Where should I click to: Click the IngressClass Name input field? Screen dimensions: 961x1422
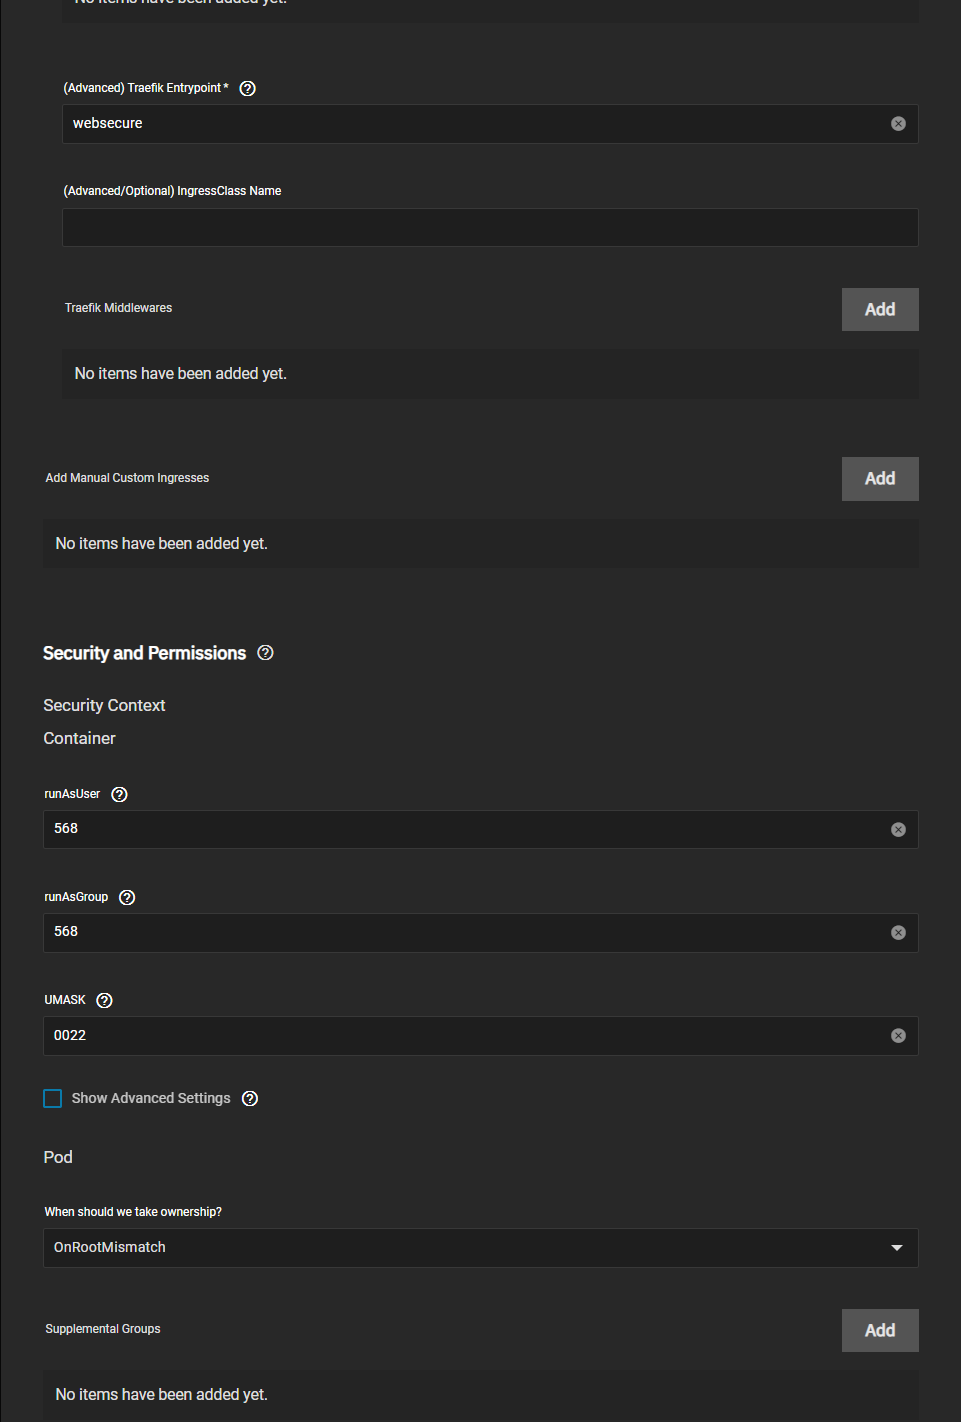489,227
